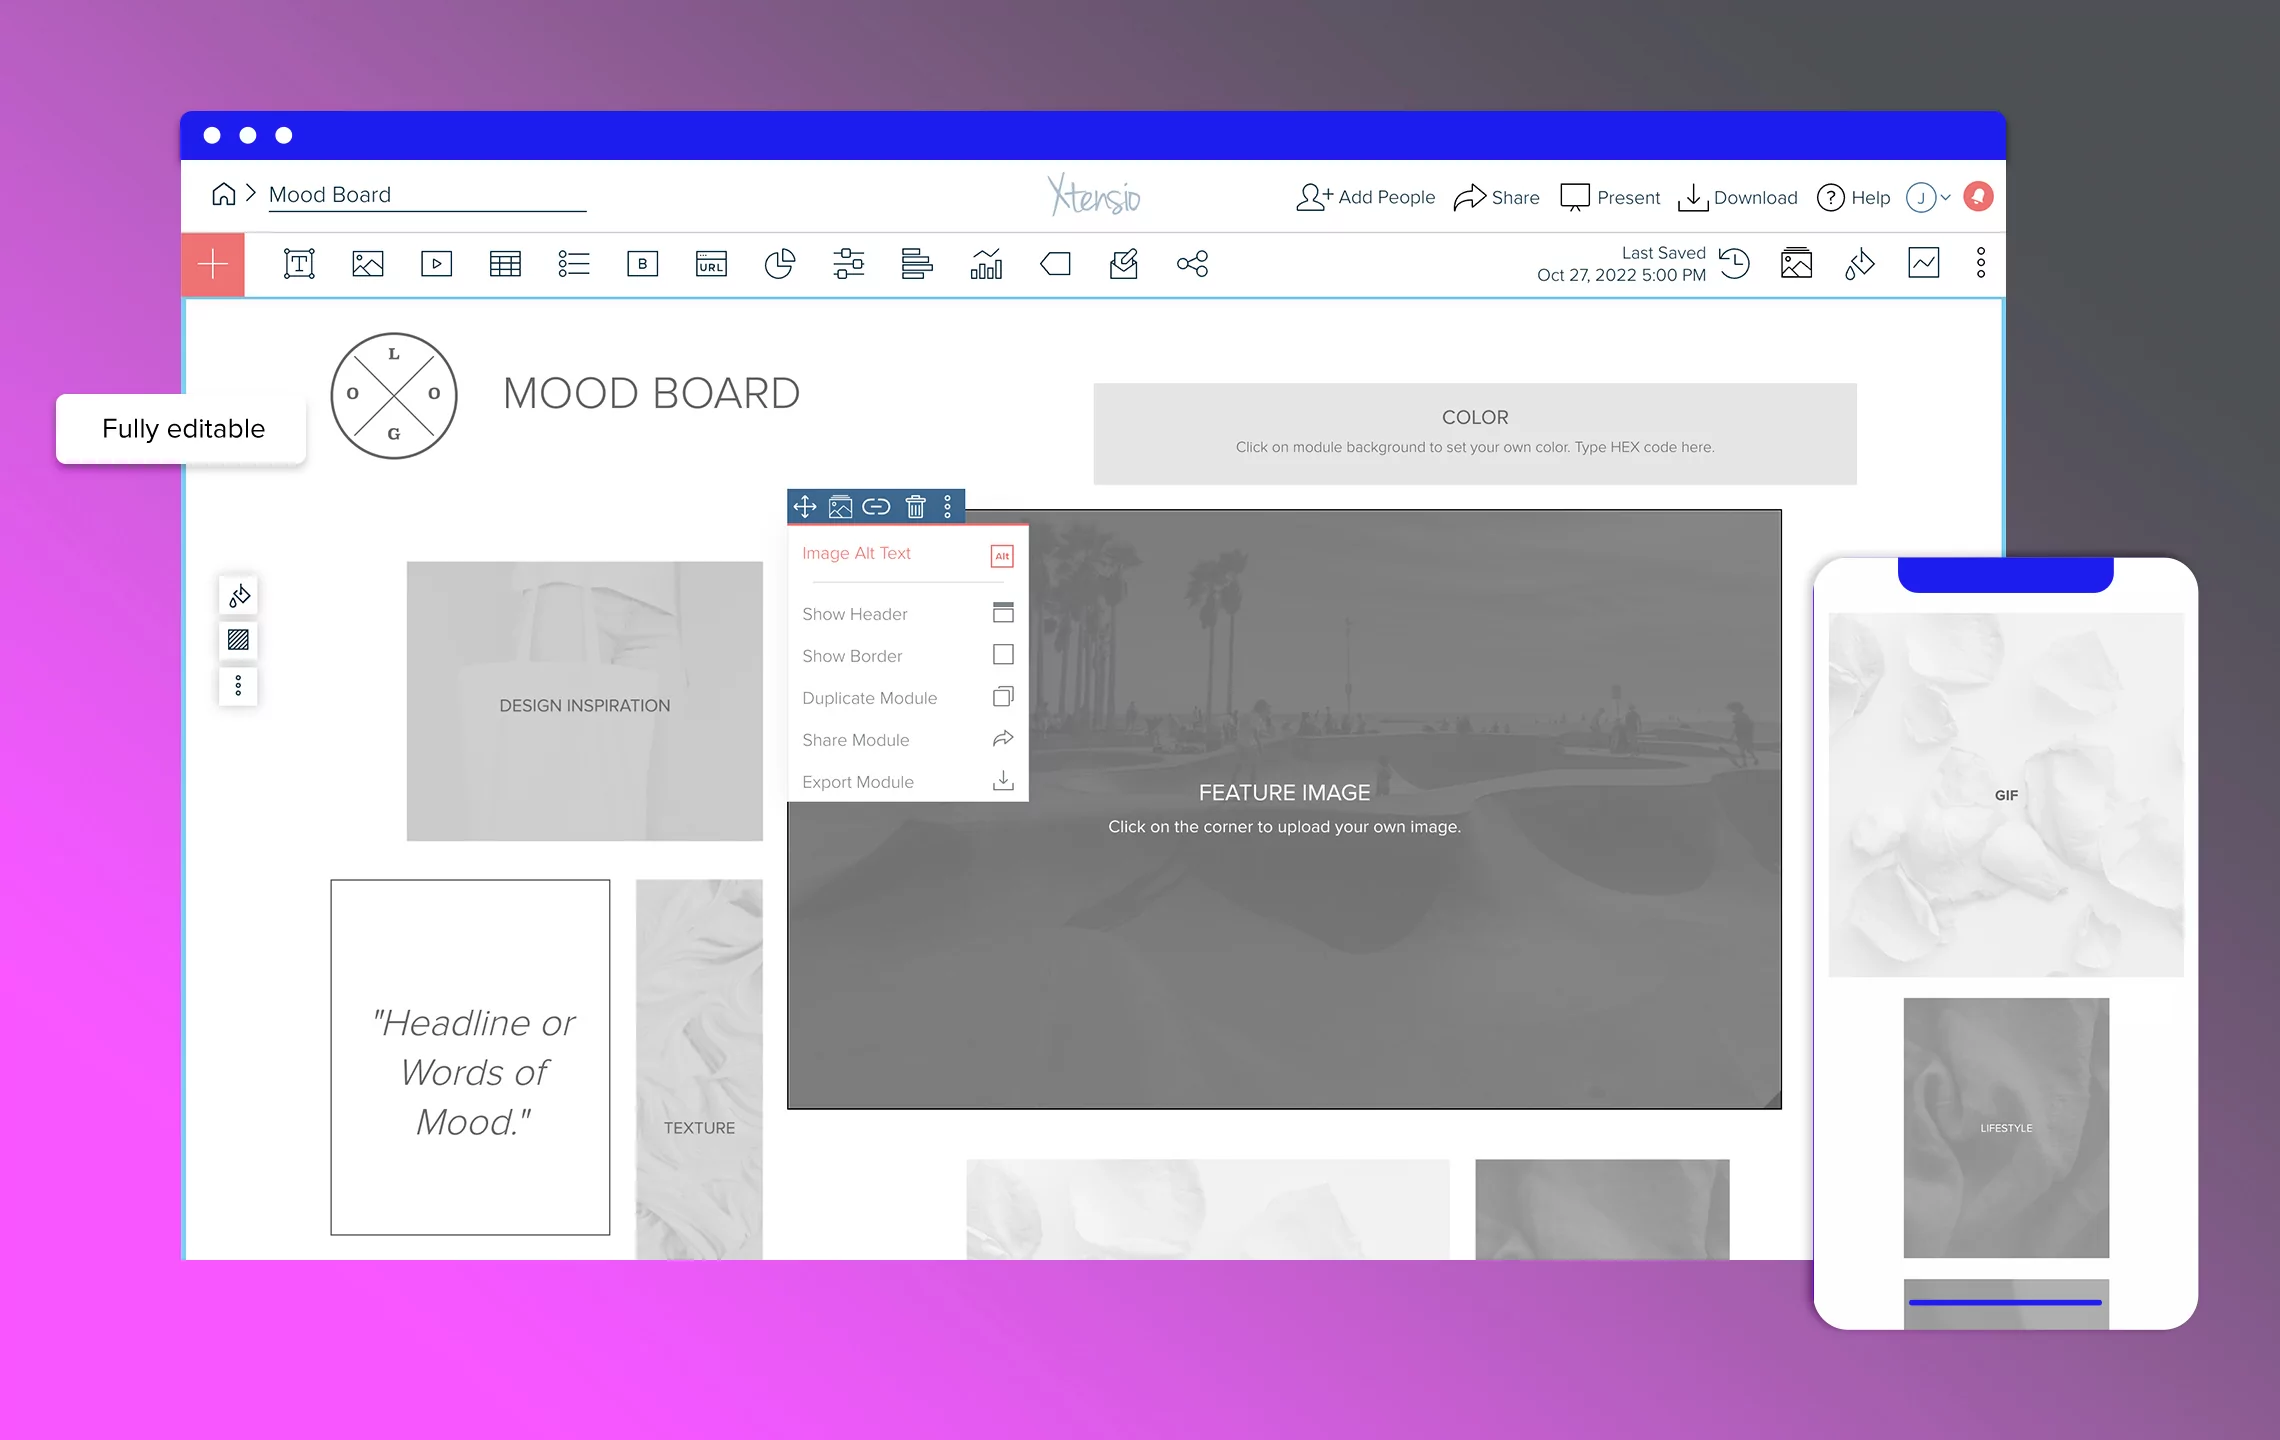Viewport: 2280px width, 1440px height.
Task: Add a link using the chain icon
Action: (877, 507)
